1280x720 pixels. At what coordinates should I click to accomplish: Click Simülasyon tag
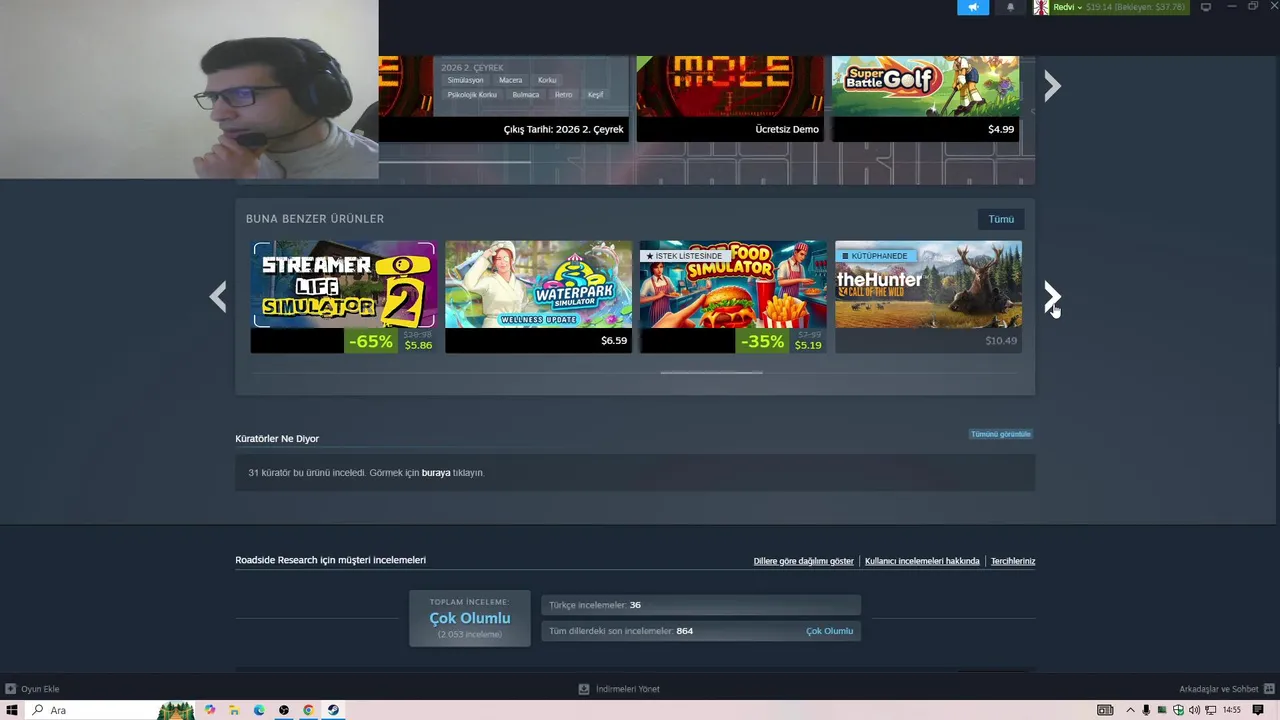pyautogui.click(x=466, y=80)
